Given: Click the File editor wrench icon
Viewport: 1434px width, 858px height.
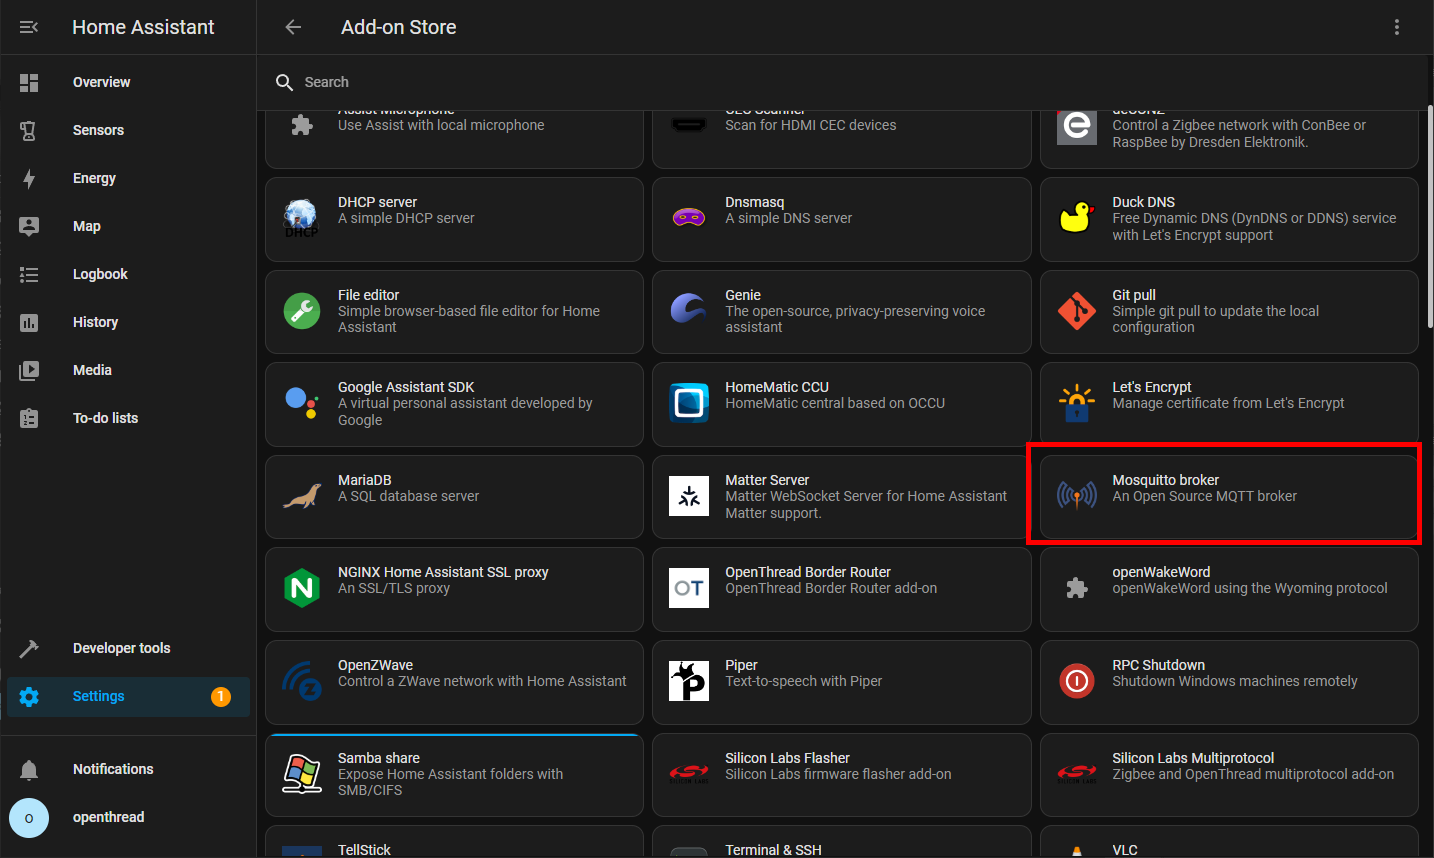Looking at the screenshot, I should [302, 311].
